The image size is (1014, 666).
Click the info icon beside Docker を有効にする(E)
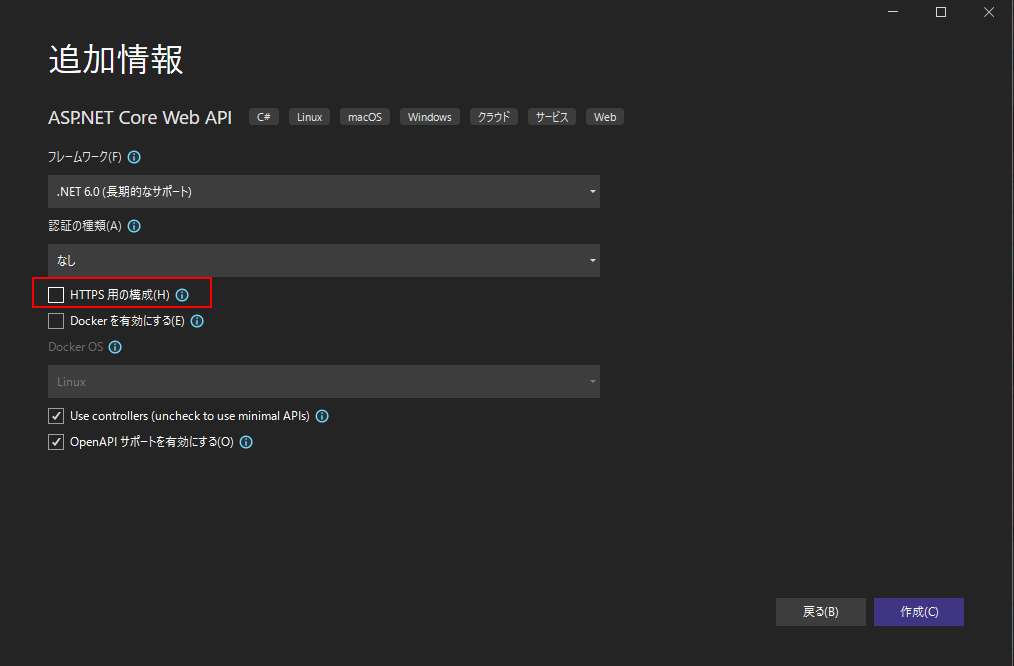[197, 321]
